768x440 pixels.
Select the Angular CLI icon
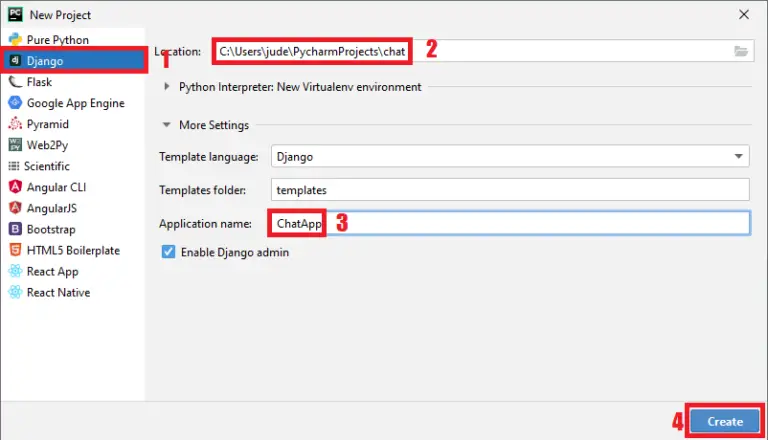15,187
